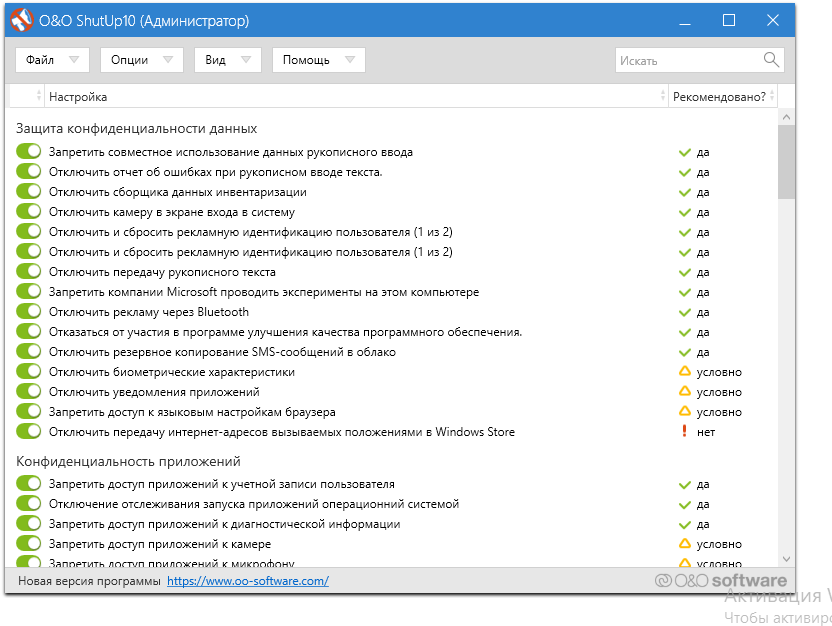Toggle software quality improvement program switch
The image size is (832, 626).
click(x=29, y=331)
